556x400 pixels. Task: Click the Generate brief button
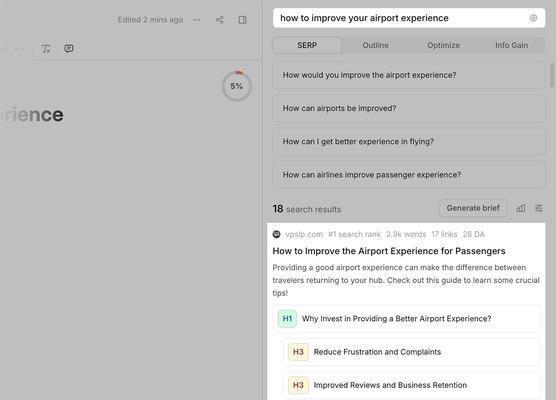[473, 208]
